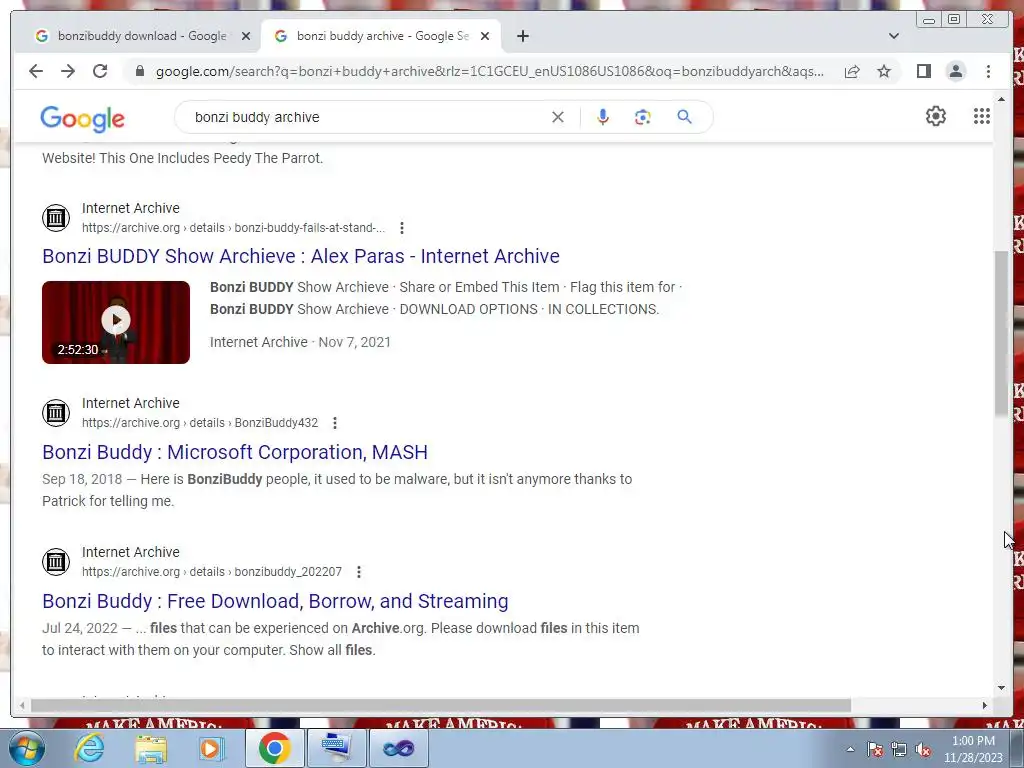Open Action Center flag icon
The image size is (1024, 768).
[875, 749]
